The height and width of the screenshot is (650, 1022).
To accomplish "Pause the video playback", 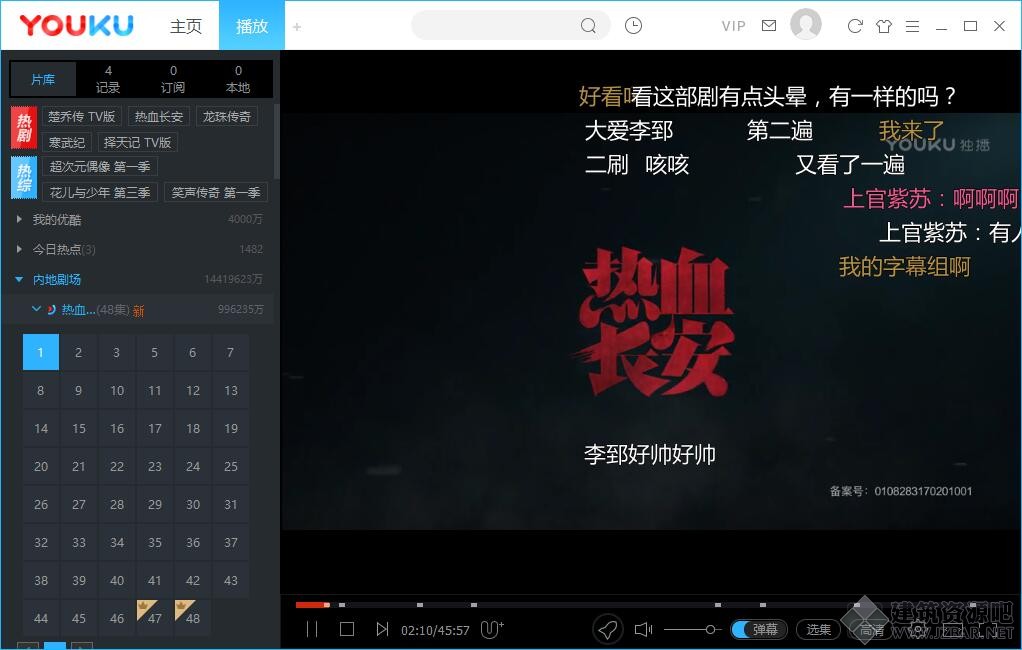I will (312, 629).
